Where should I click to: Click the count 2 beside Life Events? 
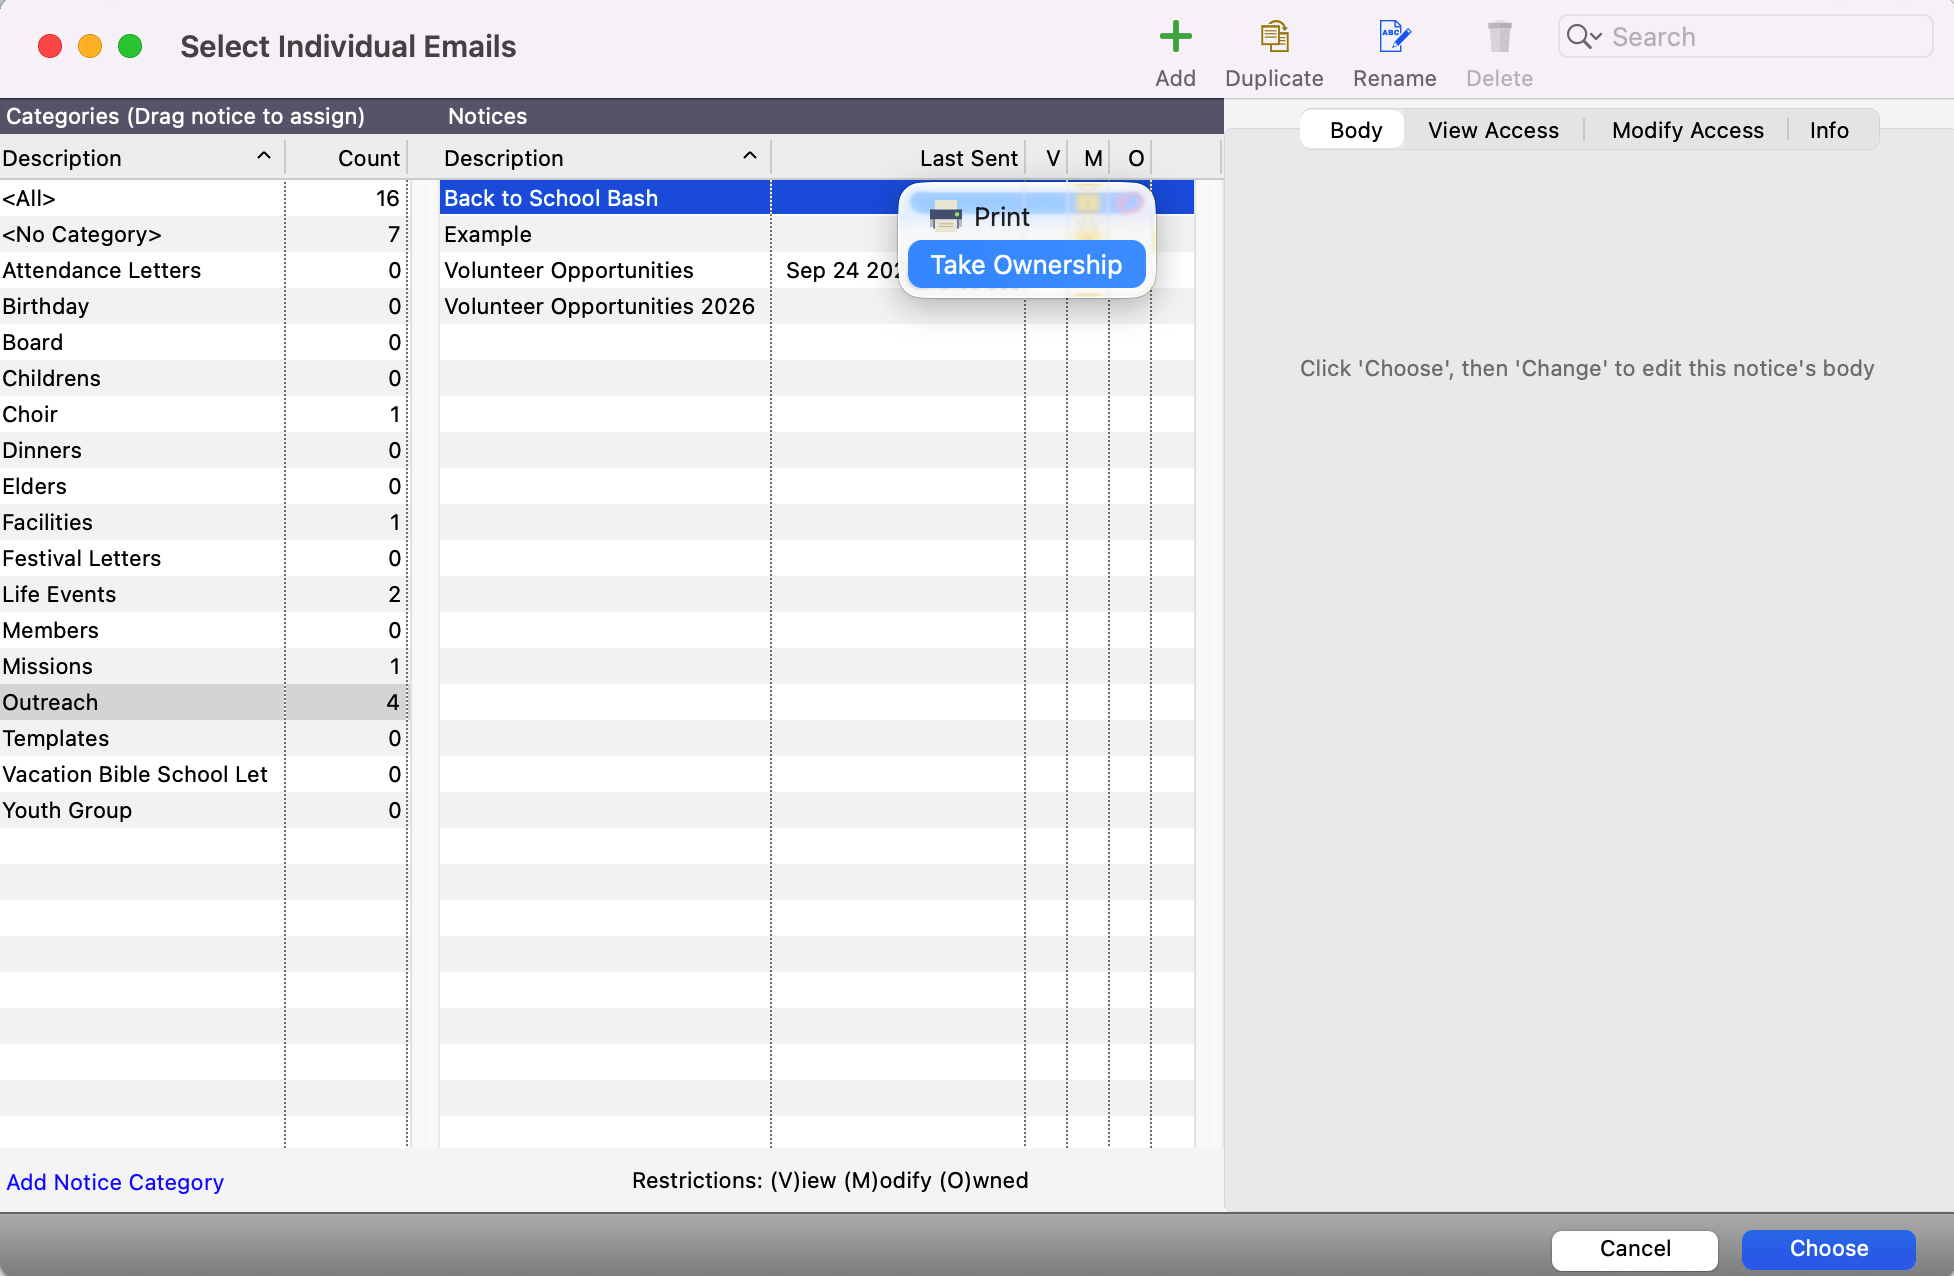coord(394,594)
